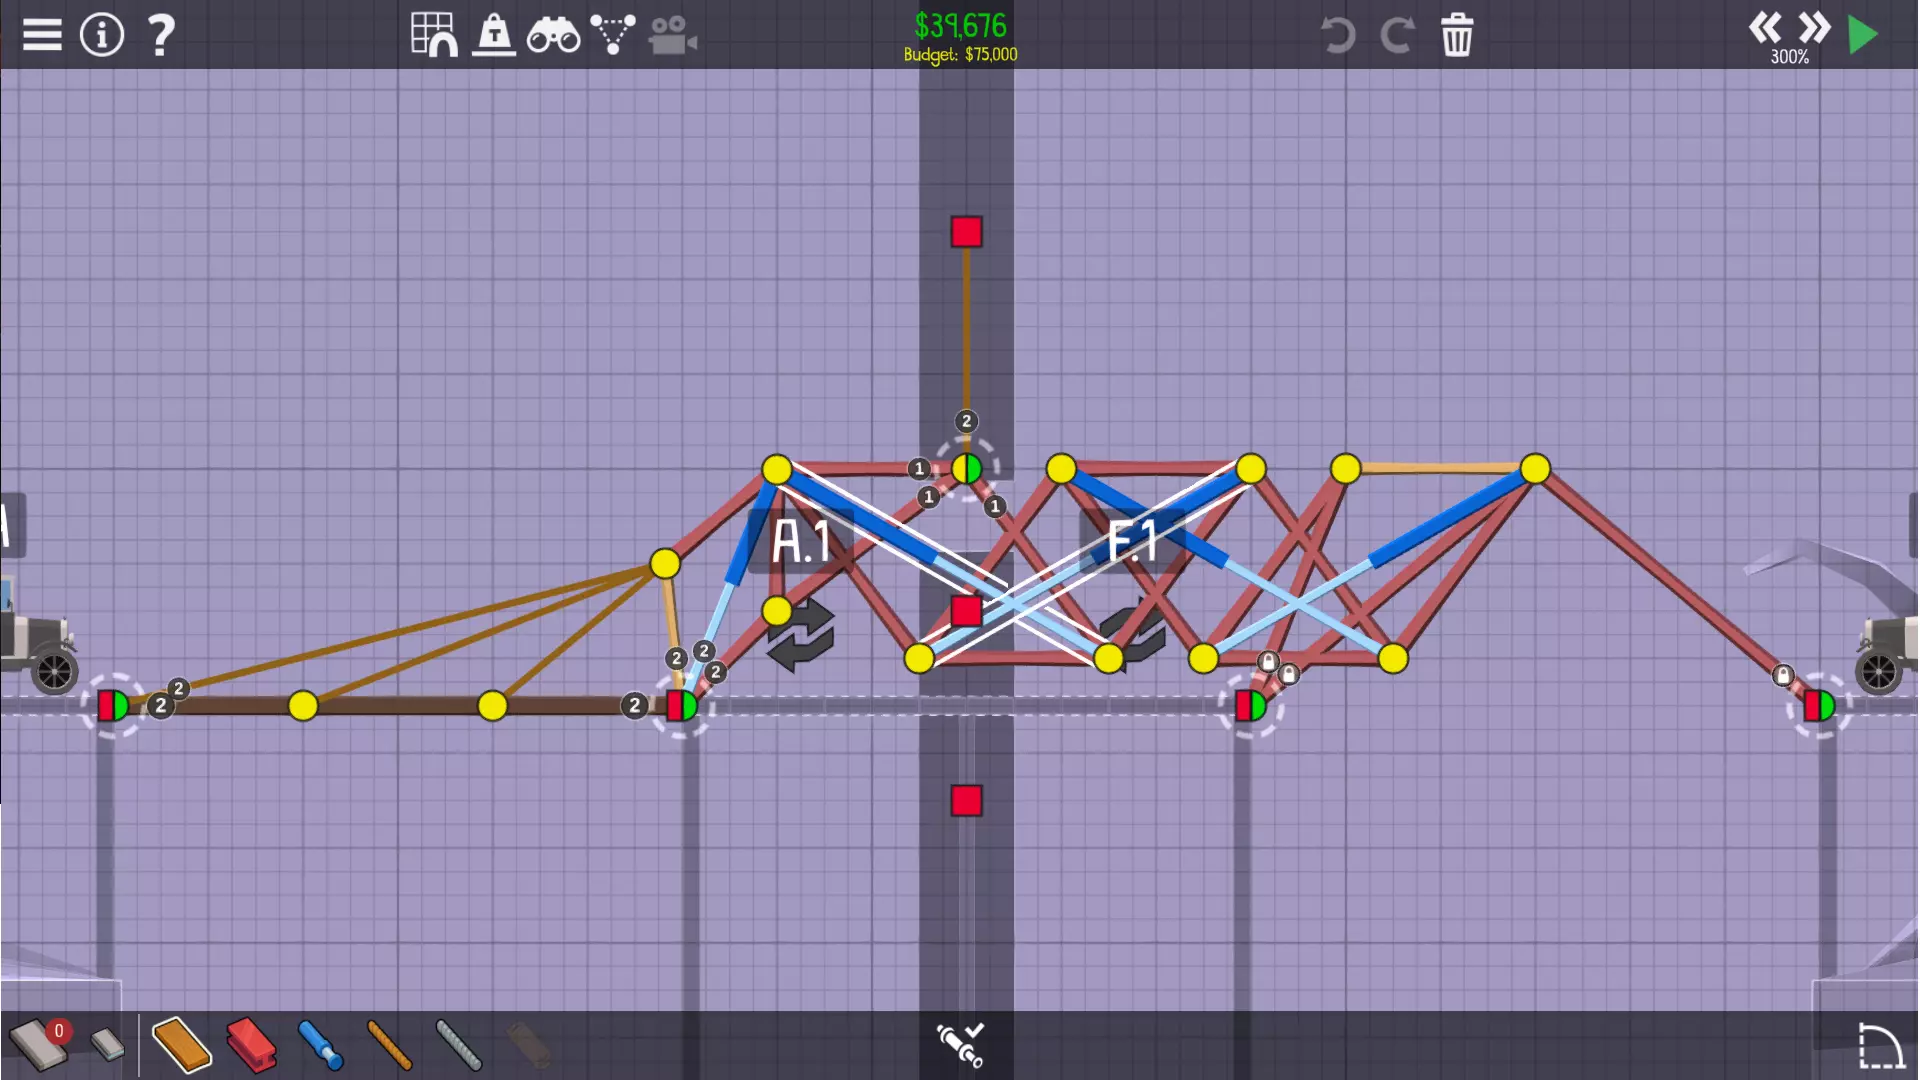Open the question mark help
The image size is (1920, 1080).
pyautogui.click(x=160, y=35)
